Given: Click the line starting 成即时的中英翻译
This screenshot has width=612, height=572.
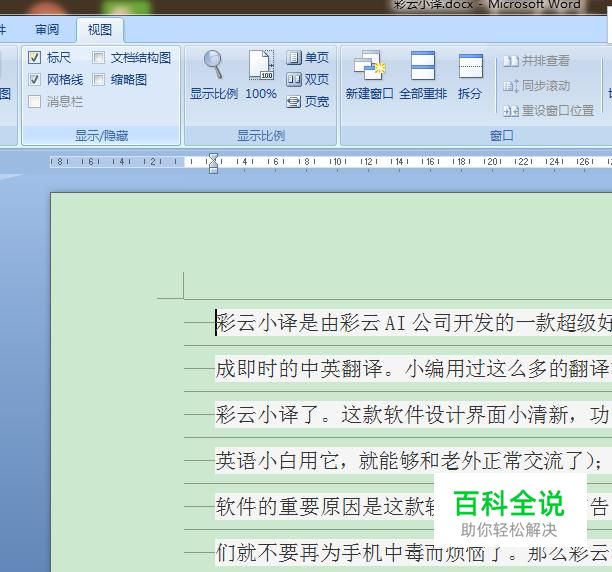Looking at the screenshot, I should point(413,369).
